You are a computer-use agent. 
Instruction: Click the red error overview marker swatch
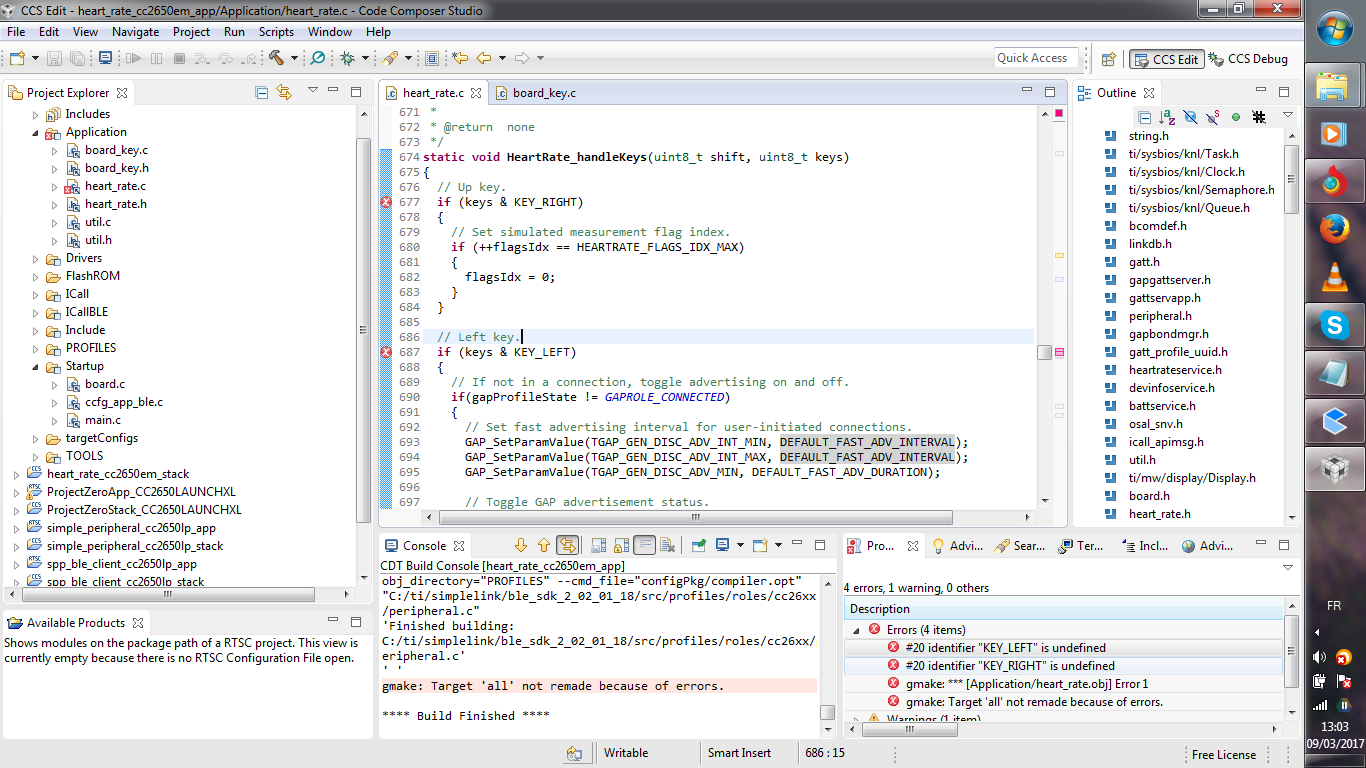click(x=1059, y=114)
